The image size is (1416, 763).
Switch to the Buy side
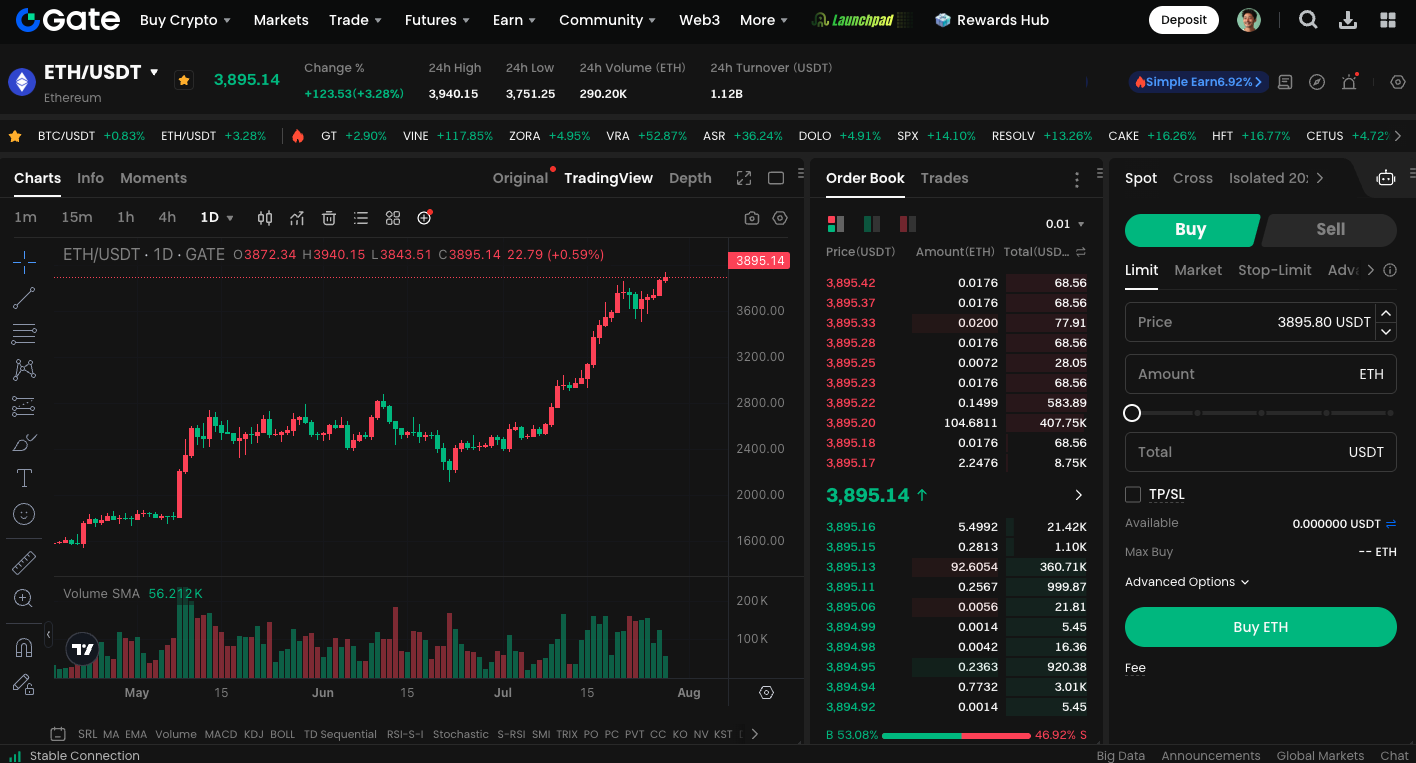pos(1190,230)
